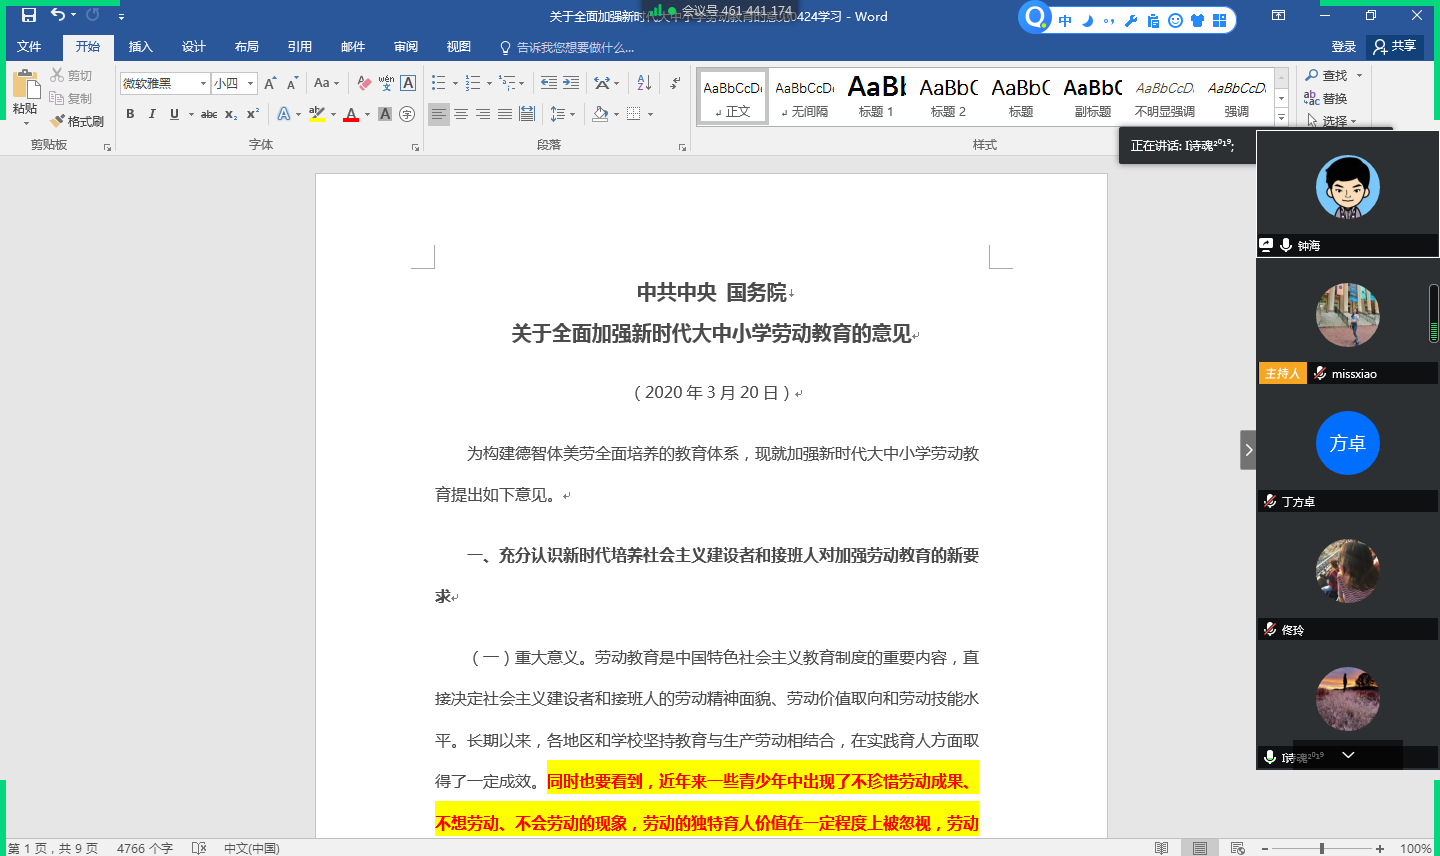Click word count 4766 个字 in status bar

coord(145,848)
